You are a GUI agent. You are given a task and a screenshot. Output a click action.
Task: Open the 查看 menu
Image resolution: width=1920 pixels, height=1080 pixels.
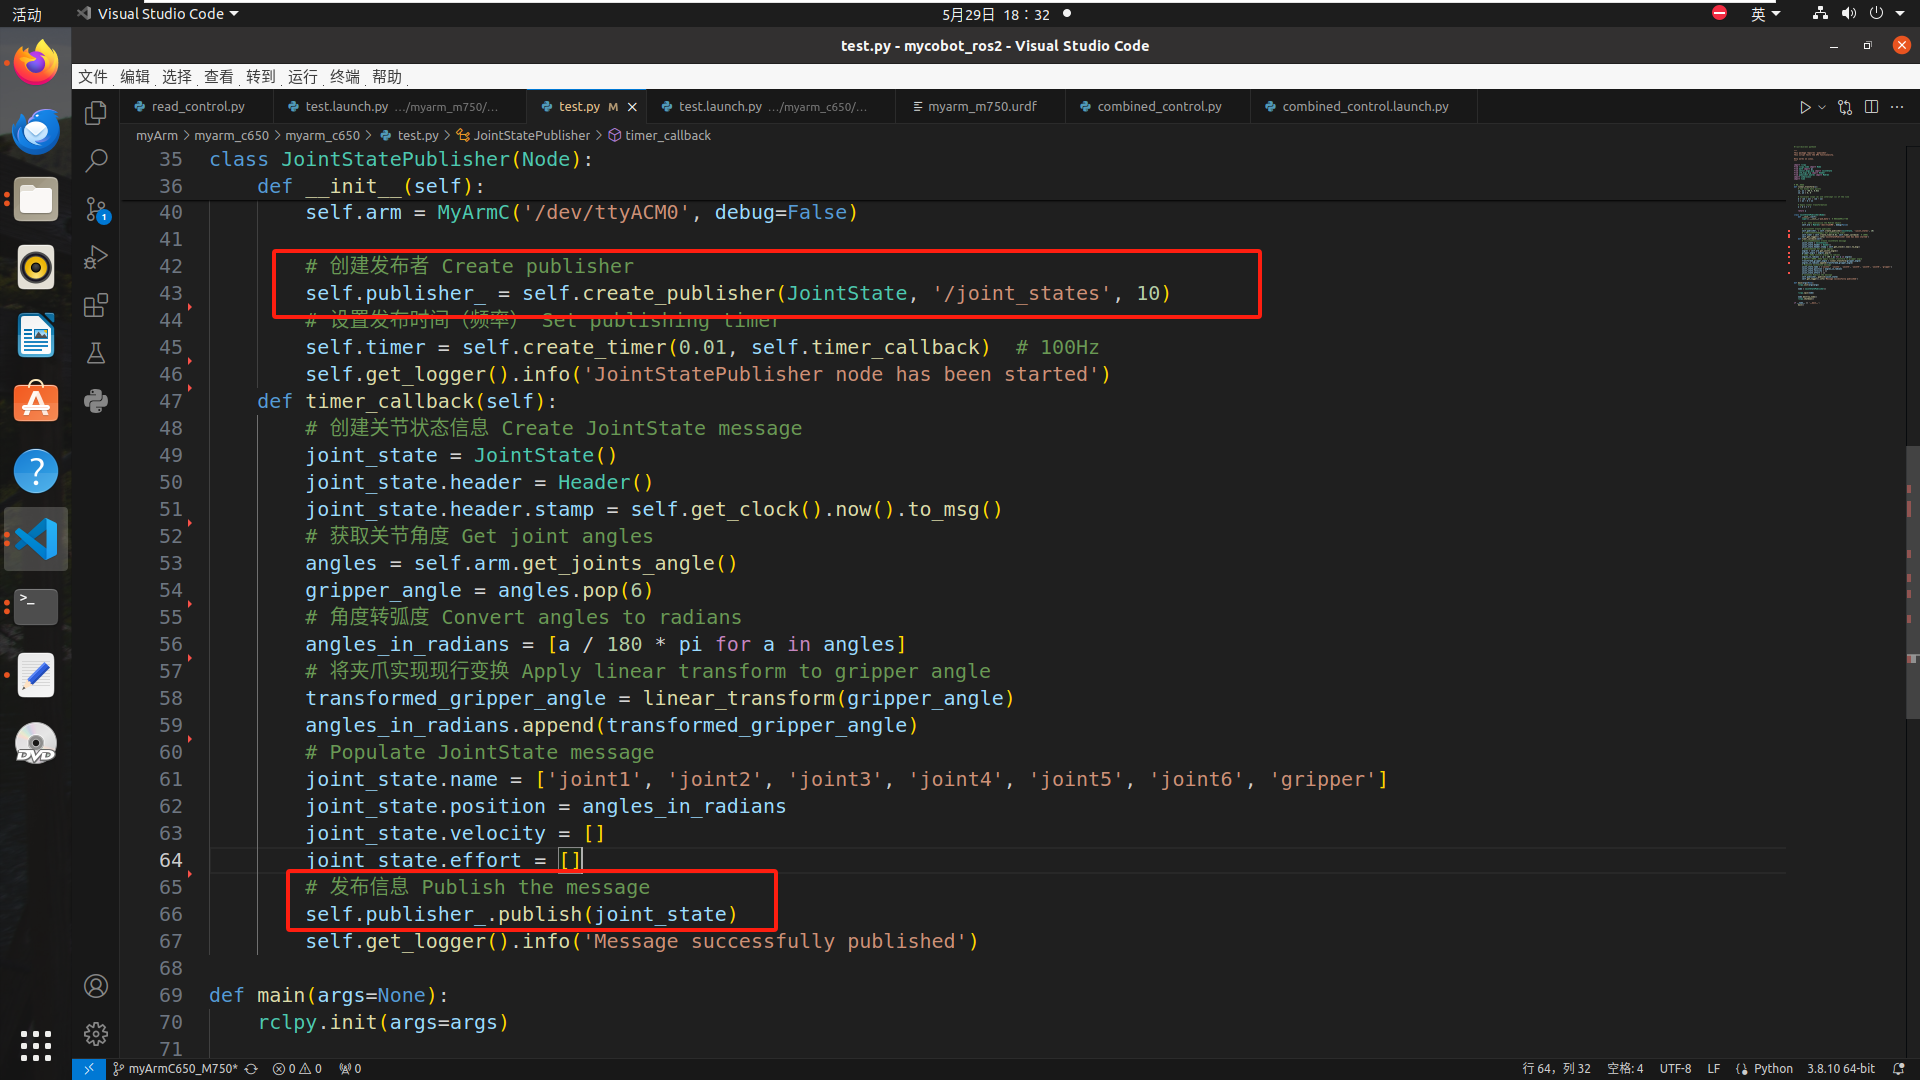coord(219,77)
